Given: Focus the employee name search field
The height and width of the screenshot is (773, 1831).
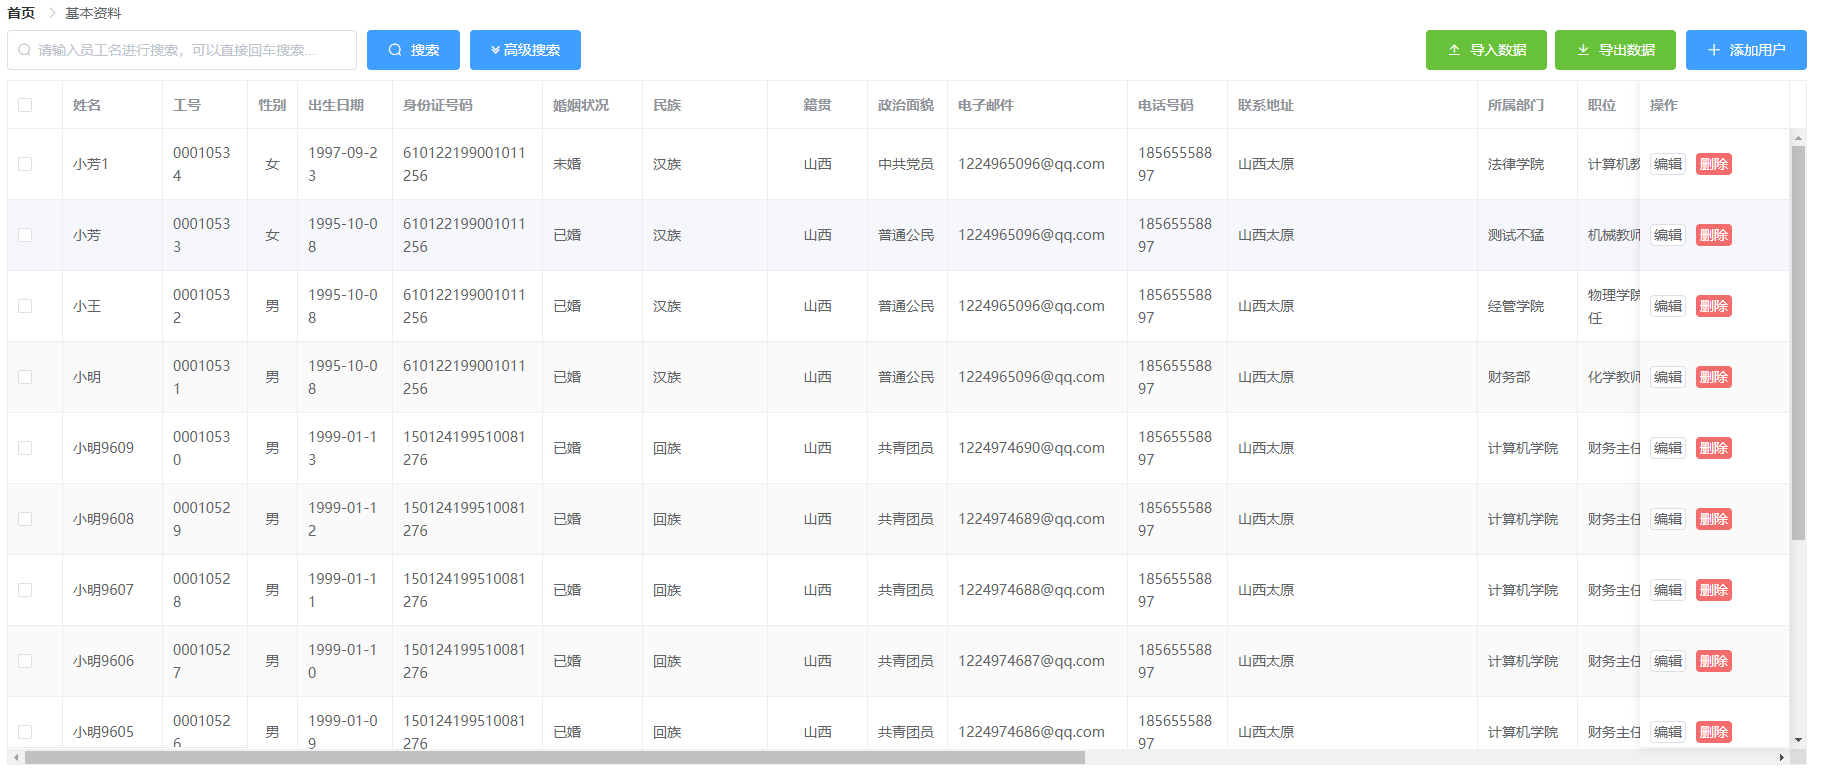Looking at the screenshot, I should click(x=182, y=50).
